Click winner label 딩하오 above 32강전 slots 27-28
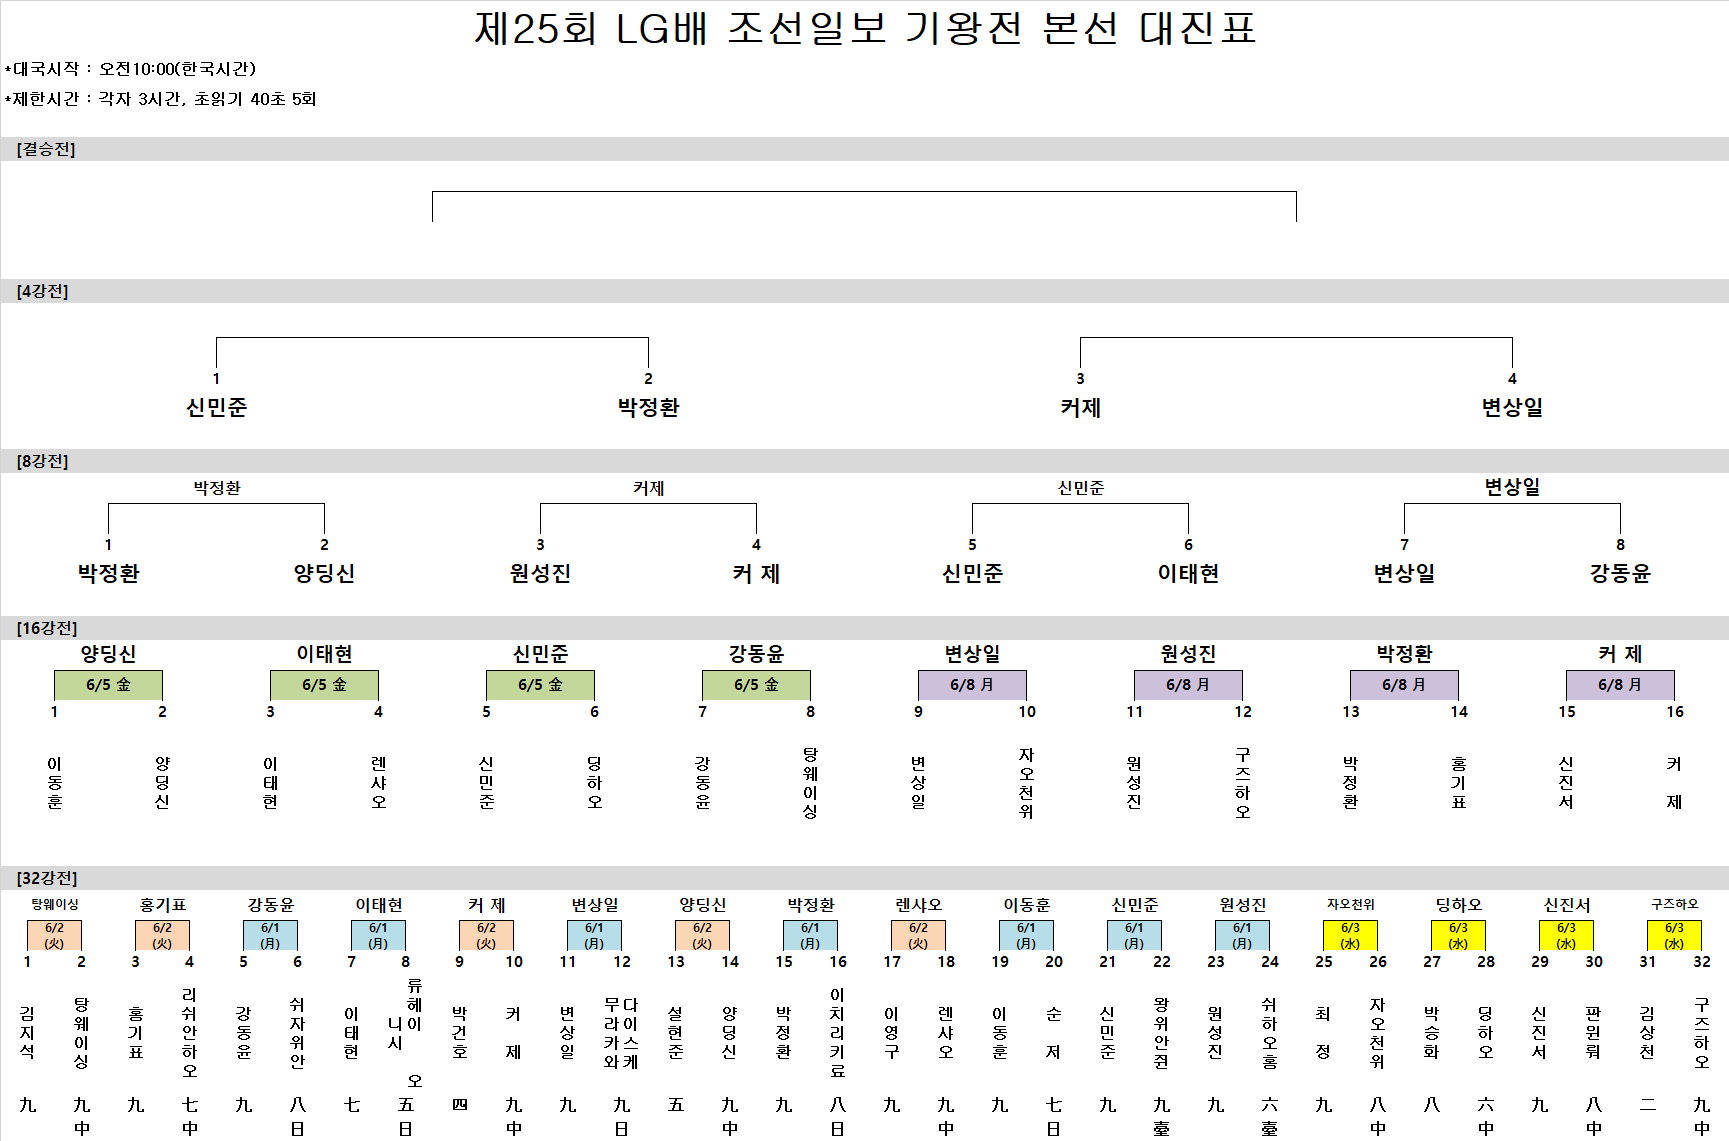The width and height of the screenshot is (1729, 1141). point(1458,905)
